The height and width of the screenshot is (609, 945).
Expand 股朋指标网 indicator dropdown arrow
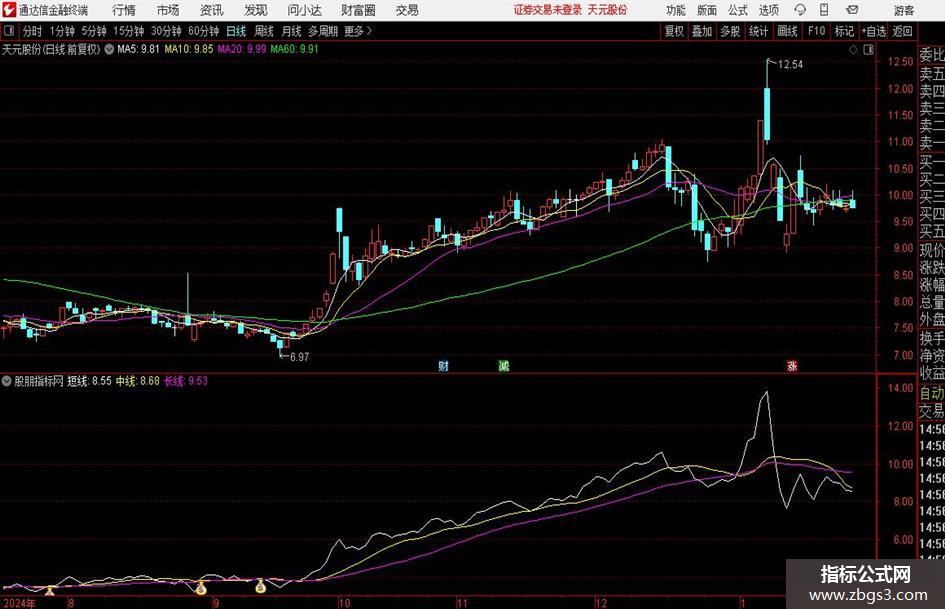[7, 381]
